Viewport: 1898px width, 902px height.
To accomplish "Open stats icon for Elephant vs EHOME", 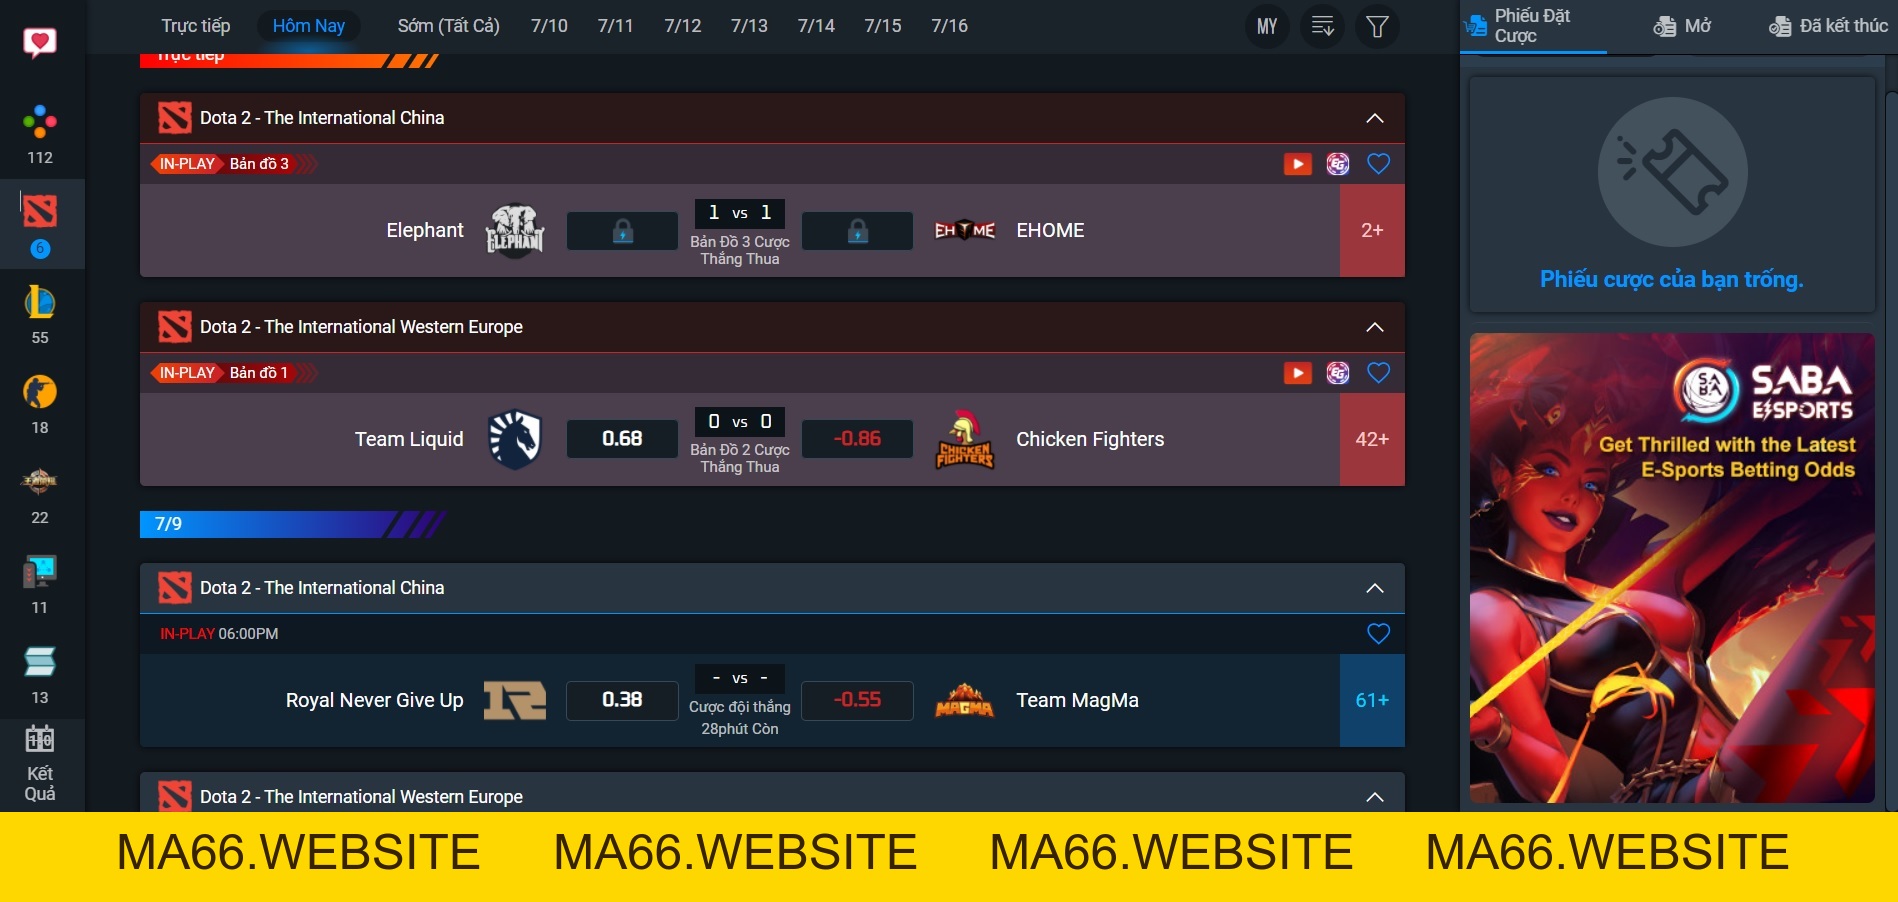I will [1338, 164].
